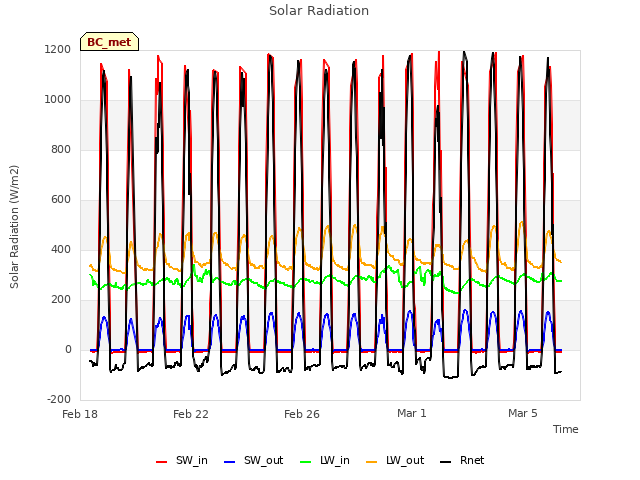Viewport: 640px width, 480px height.
Task: Click the 1200 y-axis tick label
Action: pos(58,49)
